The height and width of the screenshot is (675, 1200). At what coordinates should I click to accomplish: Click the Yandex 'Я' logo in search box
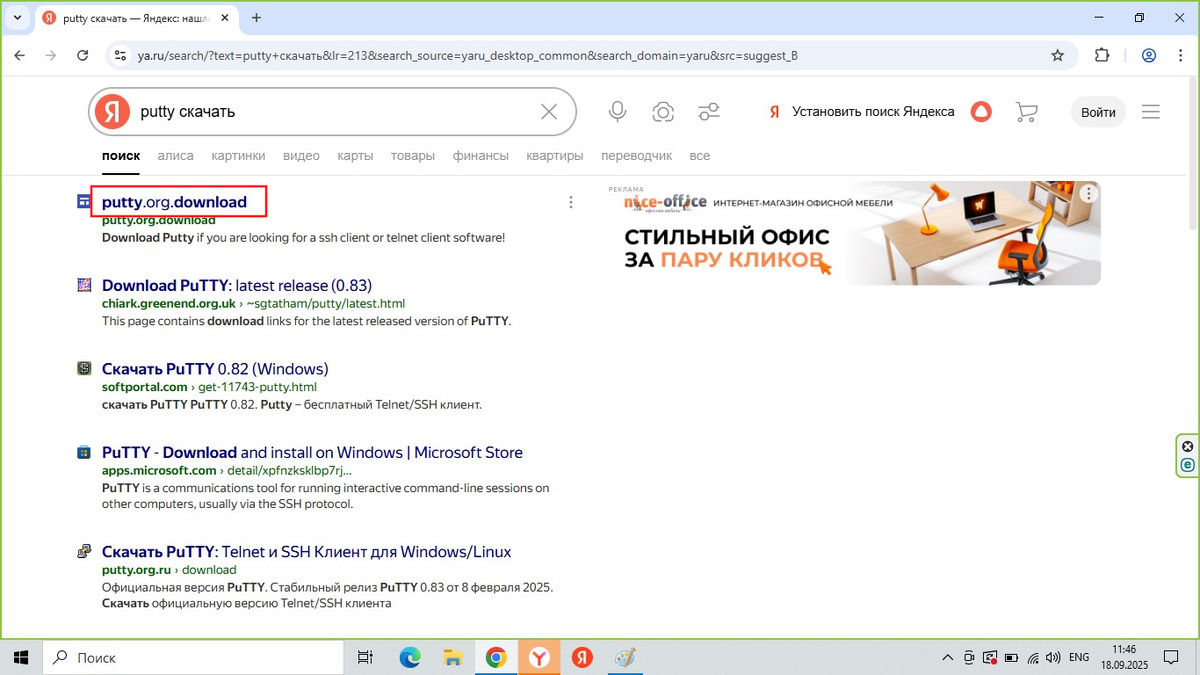point(112,112)
